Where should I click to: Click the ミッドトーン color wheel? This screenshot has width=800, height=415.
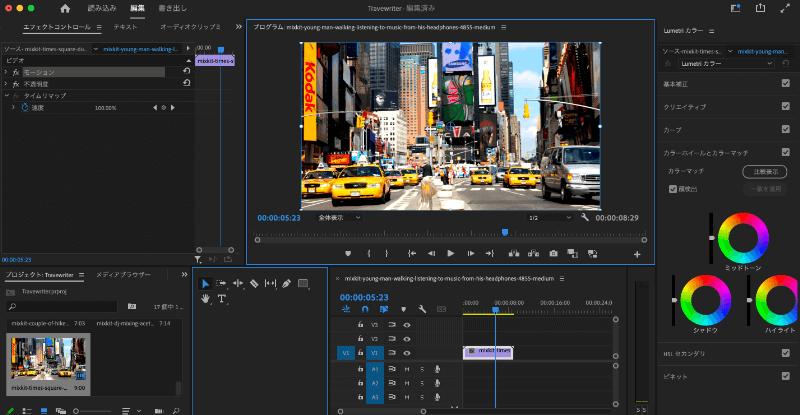tap(741, 237)
